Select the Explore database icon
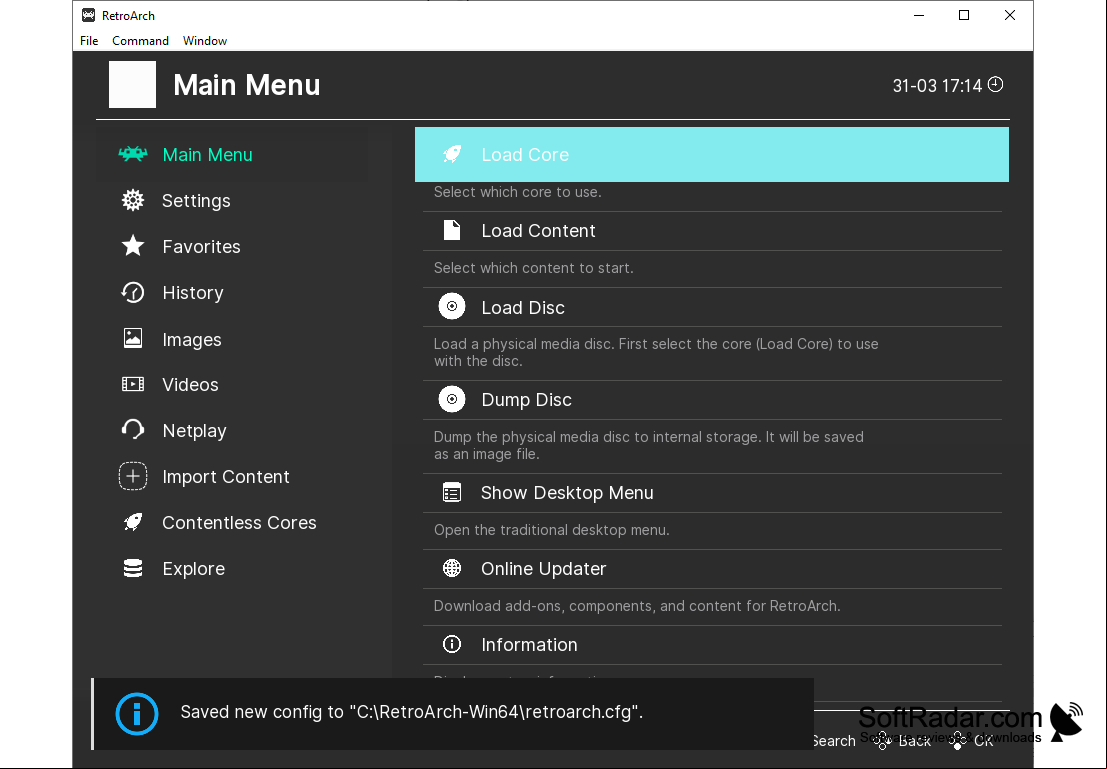Image resolution: width=1107 pixels, height=769 pixels. [133, 568]
